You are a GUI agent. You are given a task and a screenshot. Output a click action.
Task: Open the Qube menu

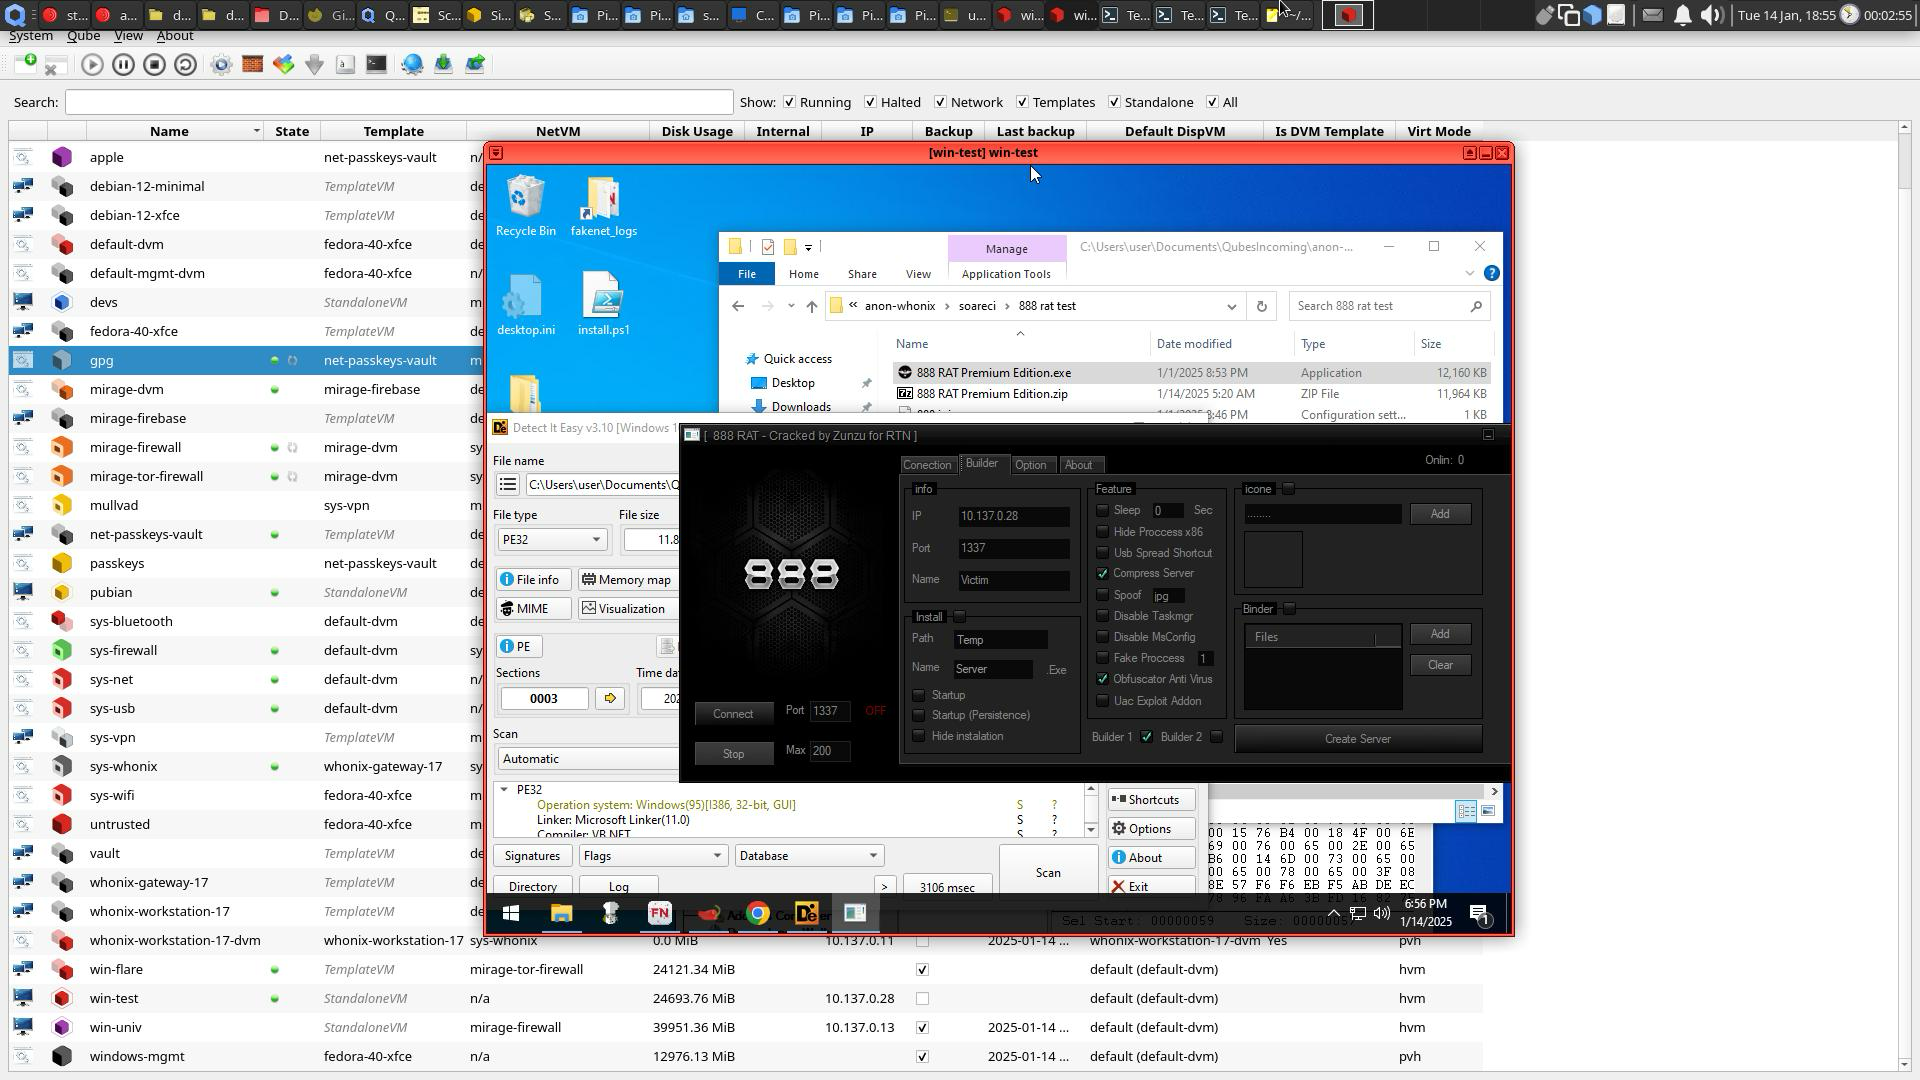point(83,36)
